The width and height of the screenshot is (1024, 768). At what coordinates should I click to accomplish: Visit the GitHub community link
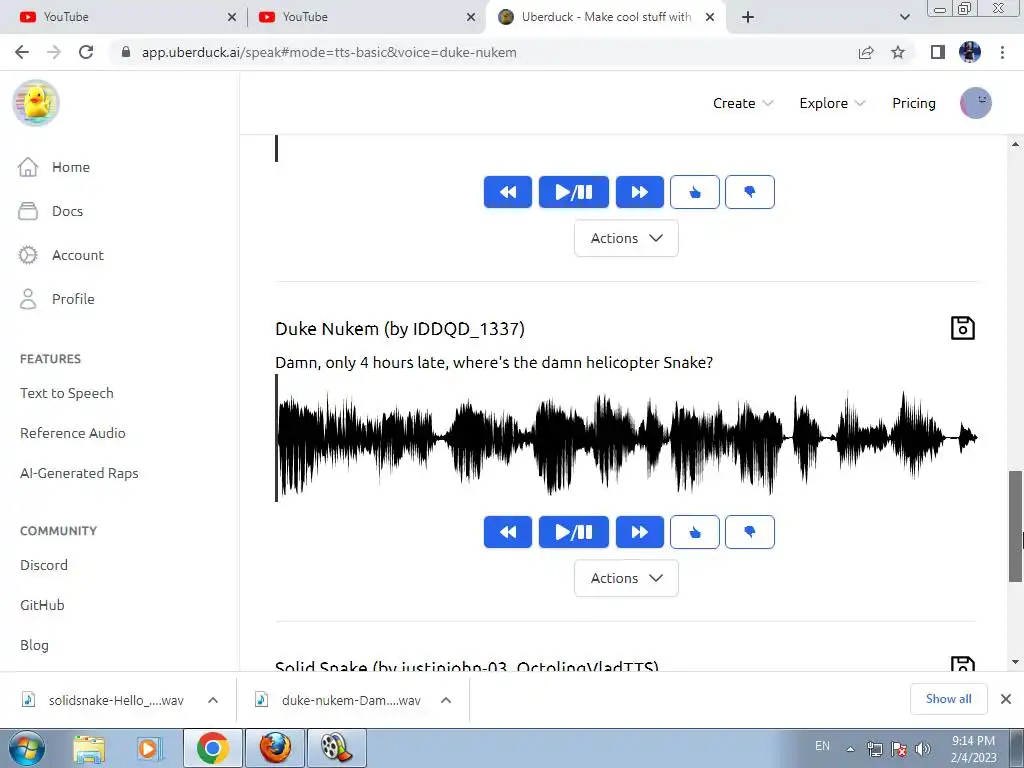click(x=42, y=605)
